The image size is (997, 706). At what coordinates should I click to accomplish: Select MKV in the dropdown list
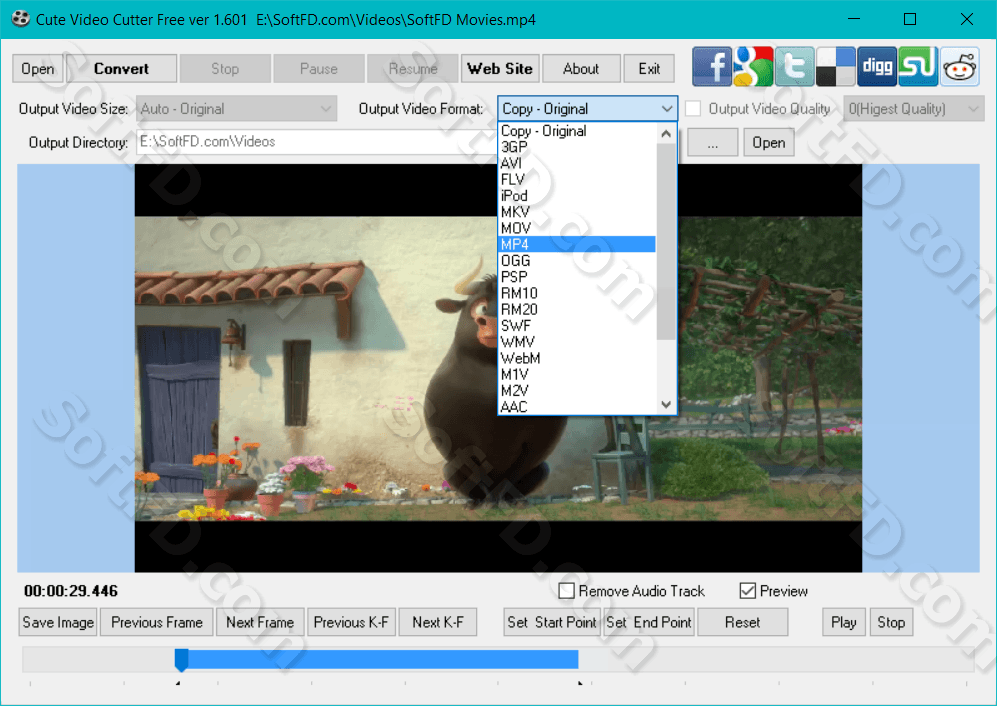[x=577, y=212]
